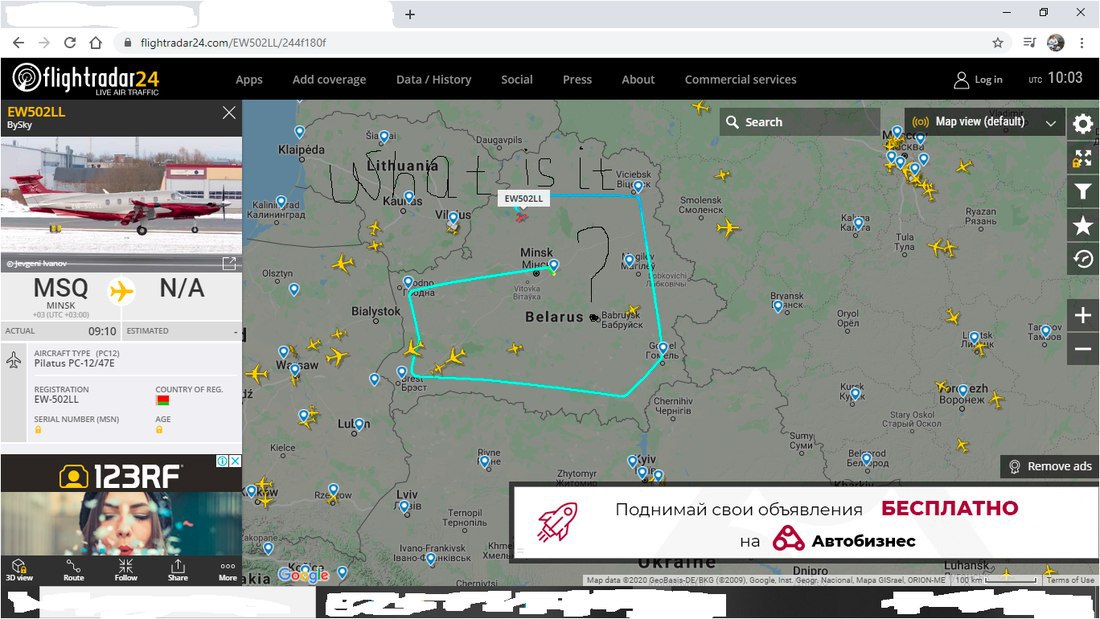Open the 123RF advertisement
1100x619 pixels.
[x=121, y=504]
